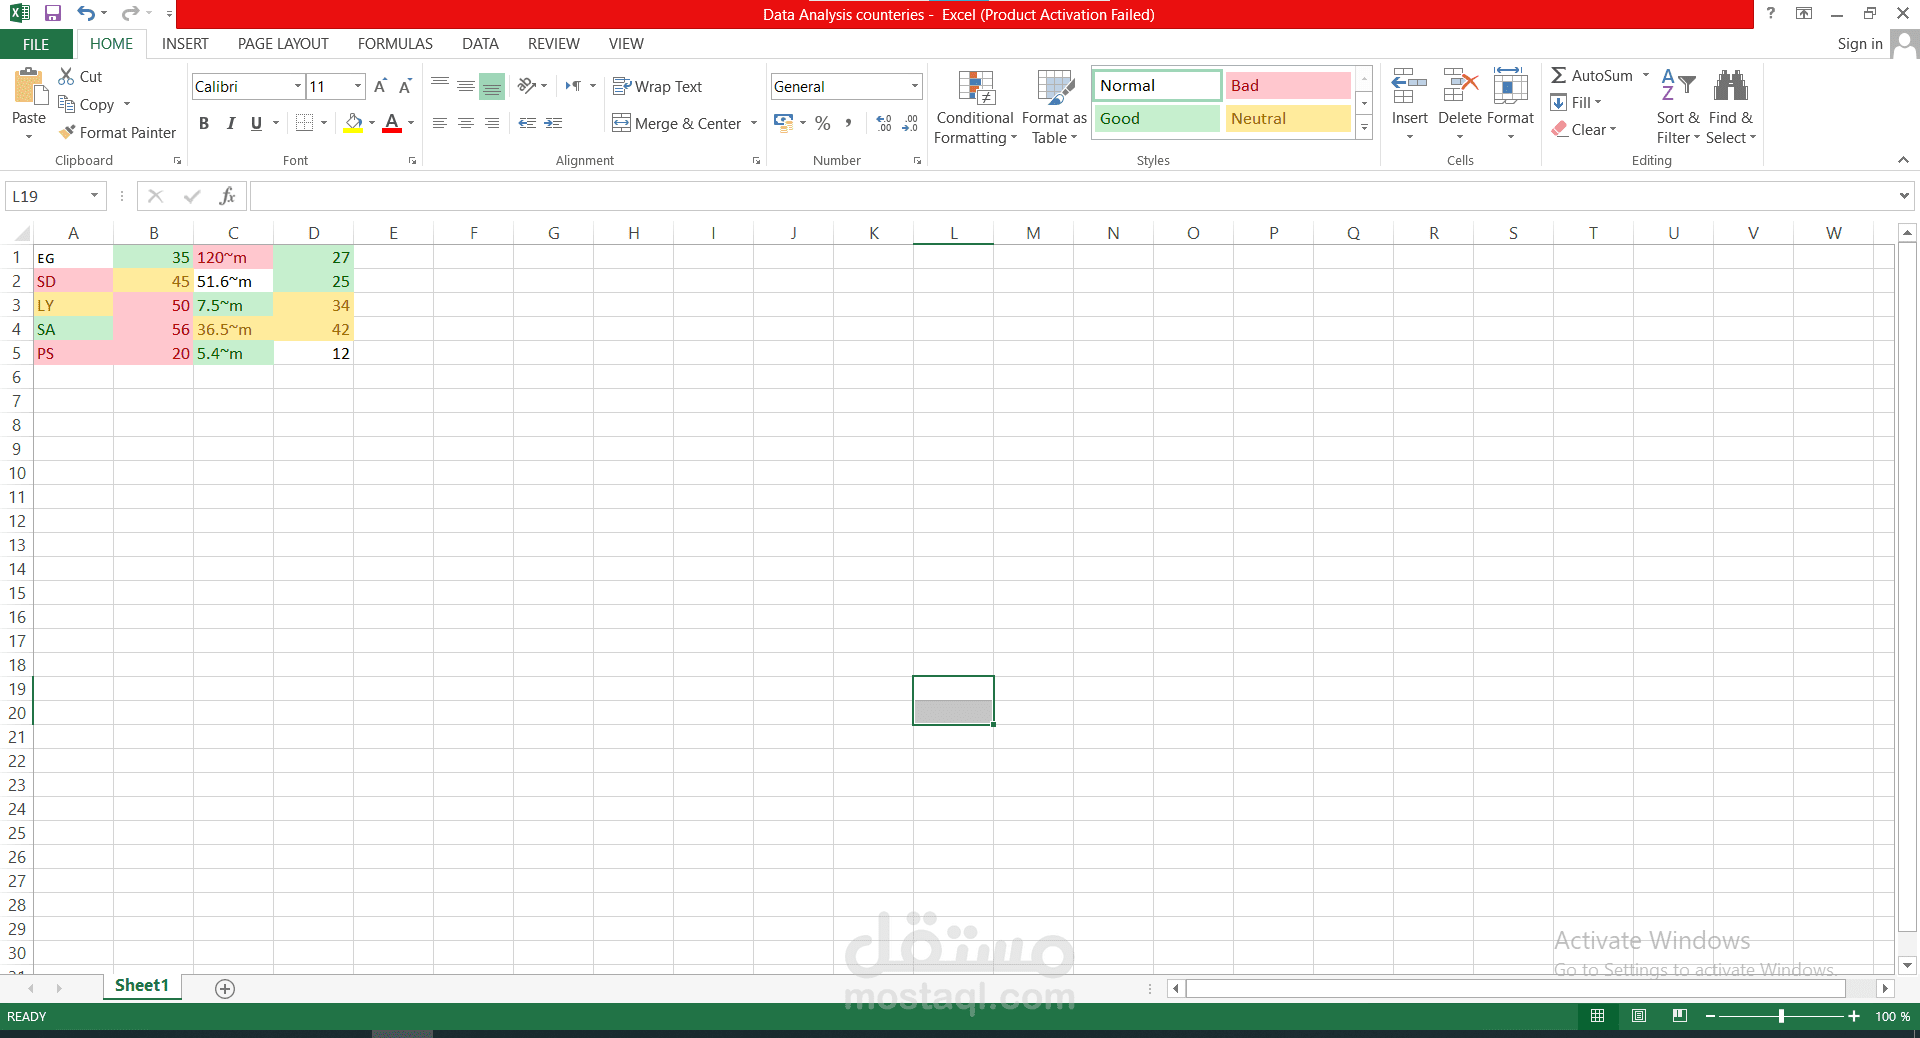The height and width of the screenshot is (1038, 1920).
Task: Open Find & Select binoculars
Action: pyautogui.click(x=1730, y=107)
